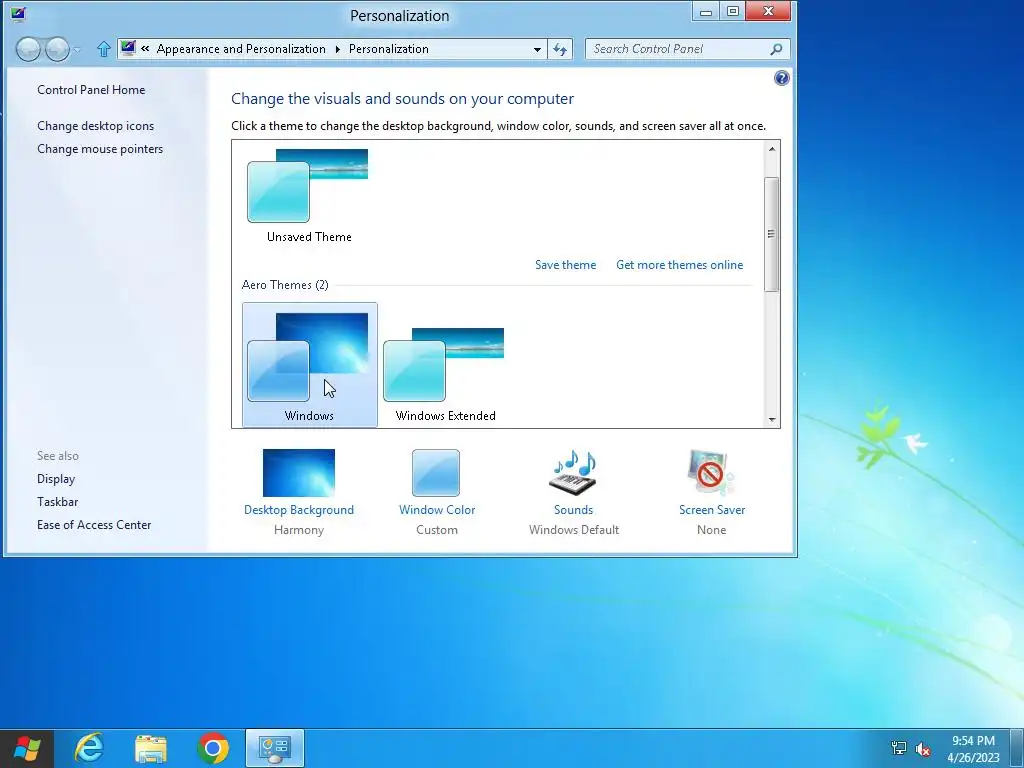Click Get more themes online link

[679, 264]
